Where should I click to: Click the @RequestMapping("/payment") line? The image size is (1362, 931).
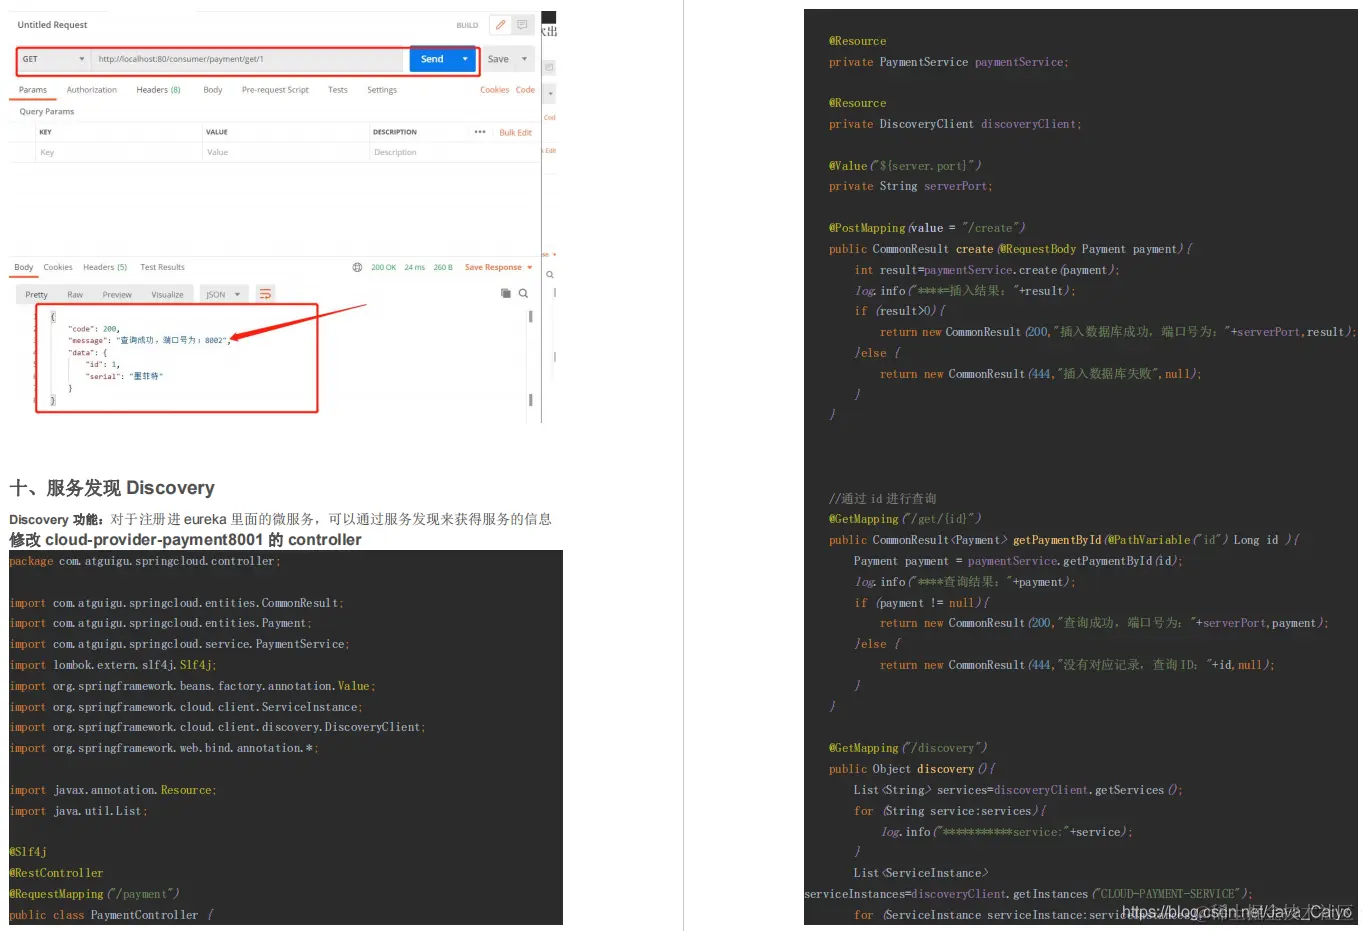click(94, 894)
